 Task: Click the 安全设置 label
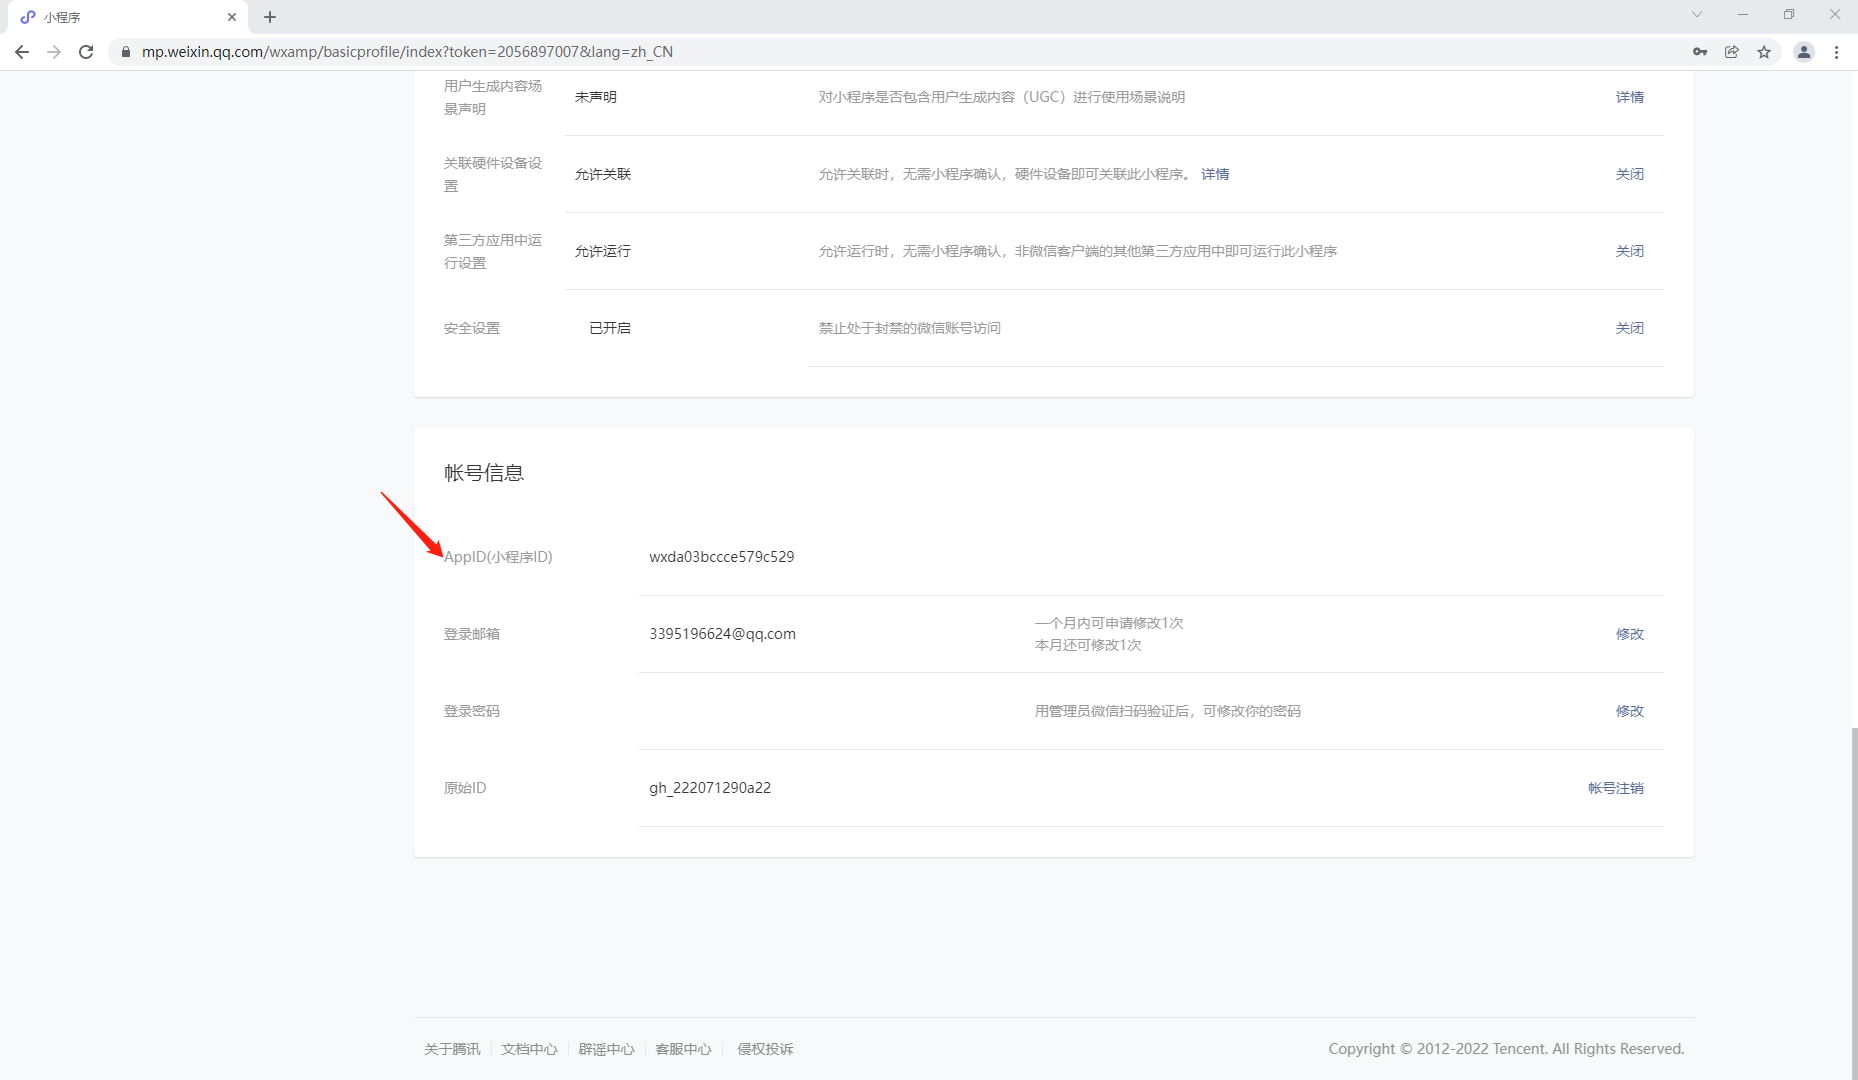coord(472,328)
